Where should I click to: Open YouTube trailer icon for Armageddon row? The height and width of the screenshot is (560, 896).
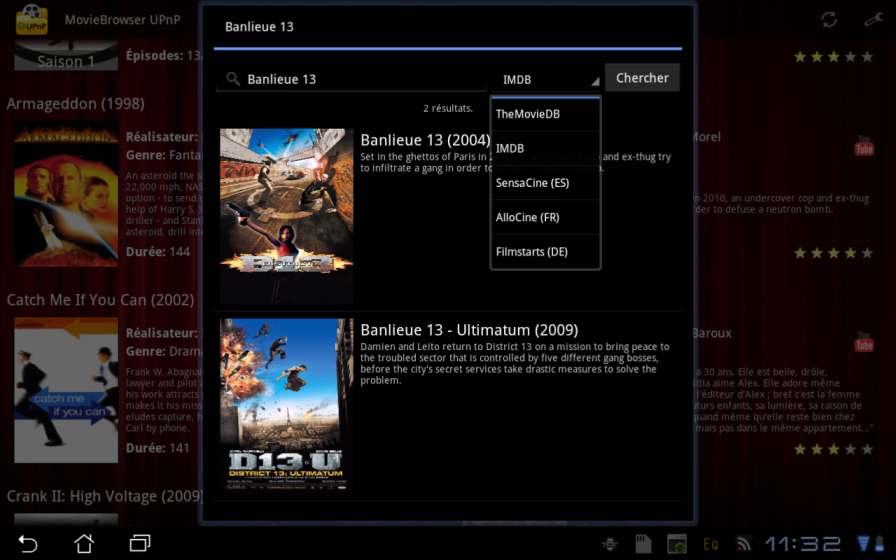[x=863, y=146]
